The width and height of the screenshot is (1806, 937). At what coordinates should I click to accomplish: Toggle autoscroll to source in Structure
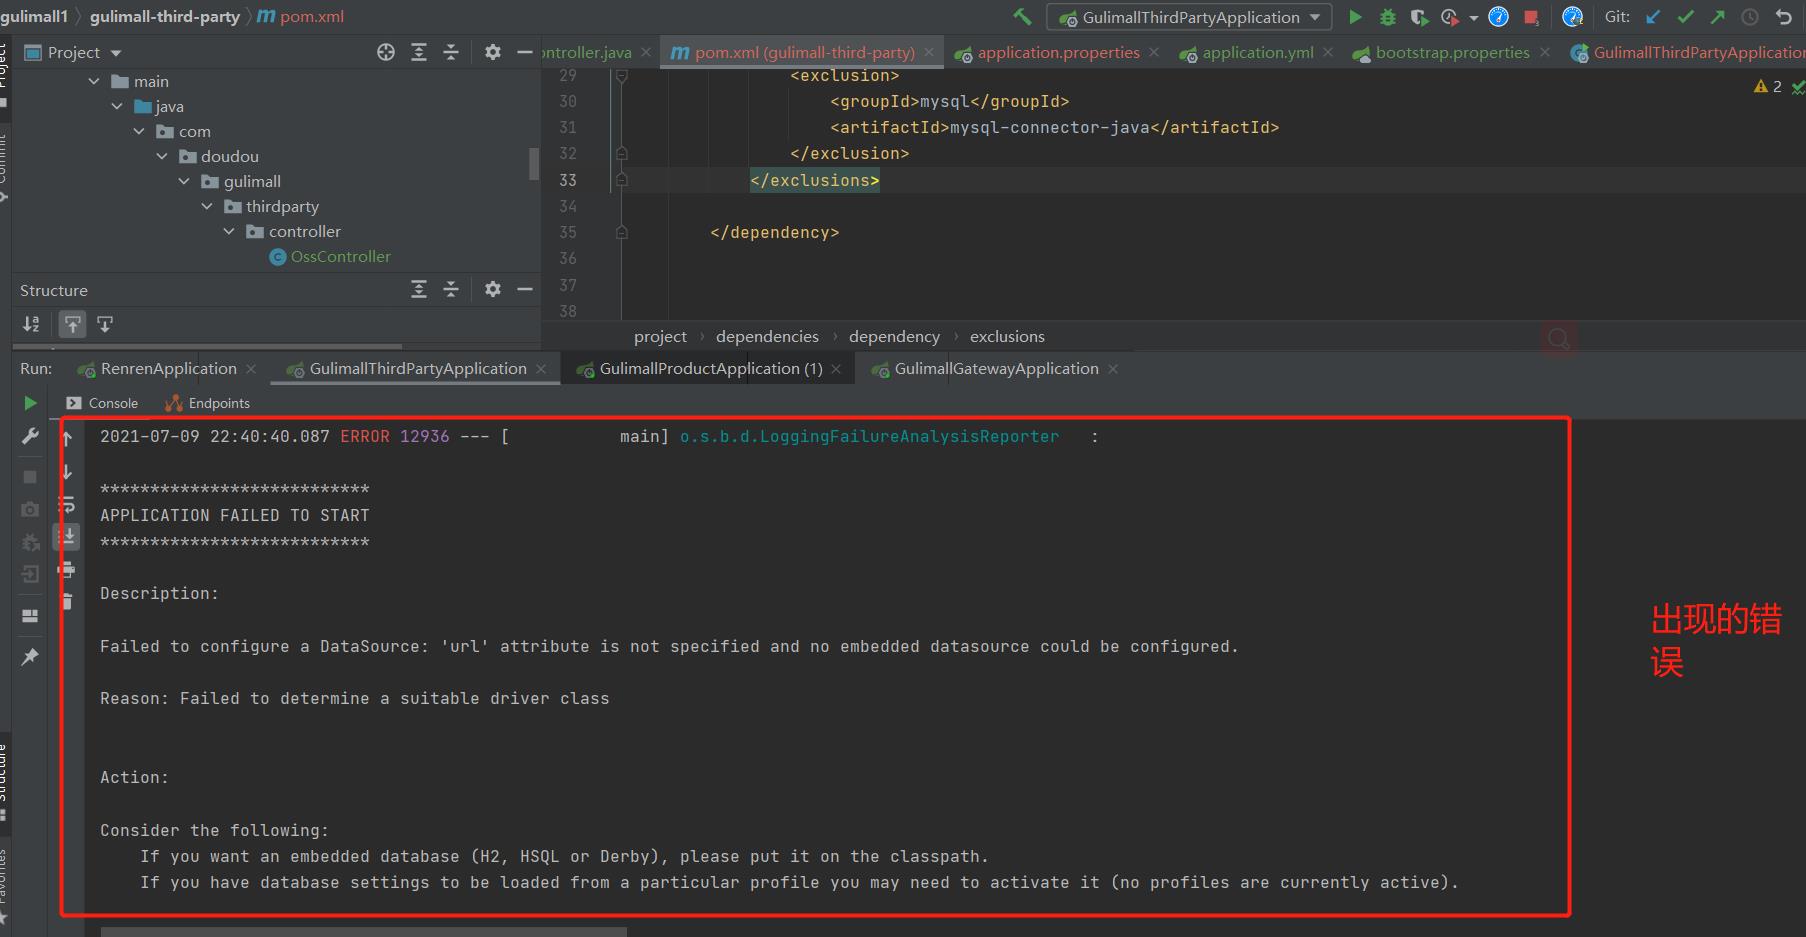tap(72, 324)
